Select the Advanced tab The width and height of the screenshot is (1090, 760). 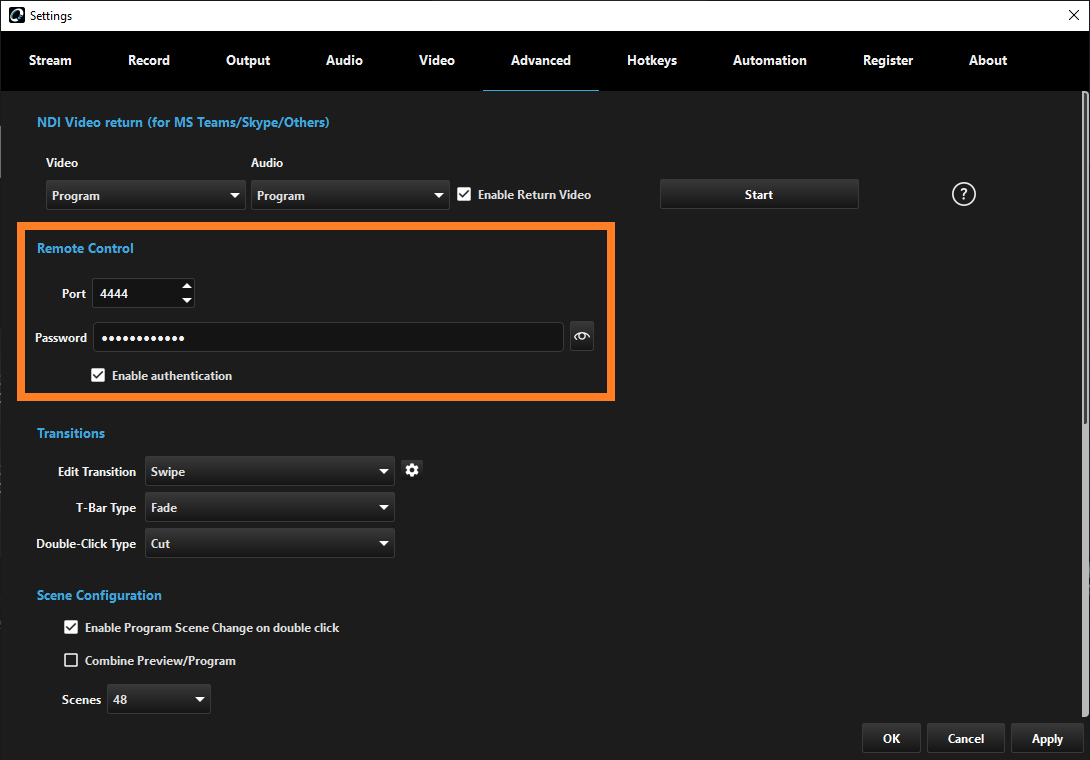[541, 60]
